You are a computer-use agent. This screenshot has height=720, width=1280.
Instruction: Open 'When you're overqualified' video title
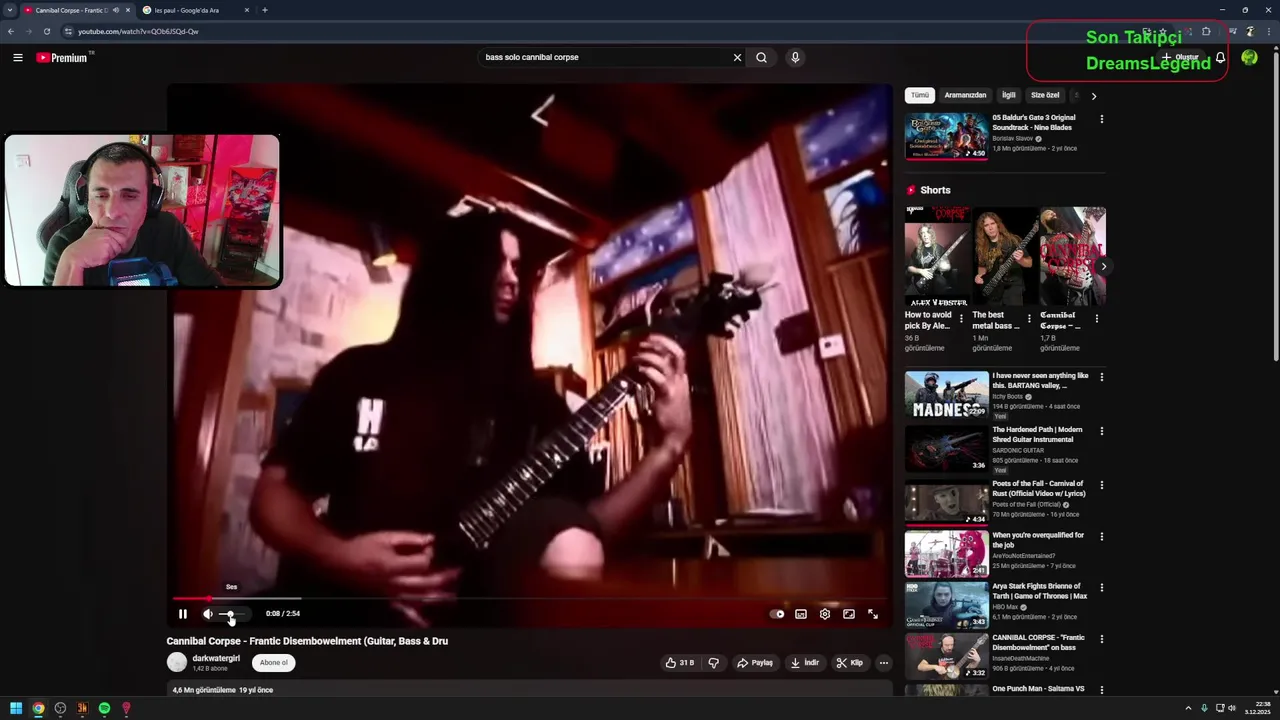(1038, 540)
